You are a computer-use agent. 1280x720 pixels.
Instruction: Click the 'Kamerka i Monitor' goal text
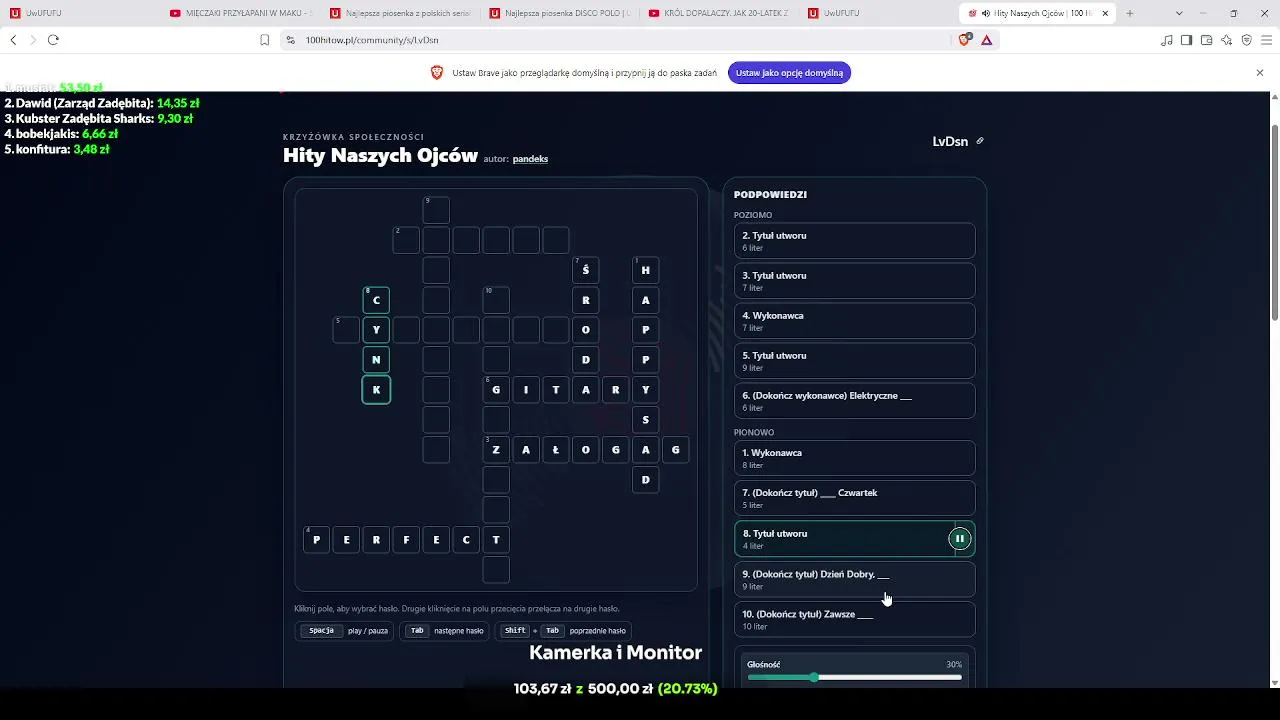(x=615, y=653)
